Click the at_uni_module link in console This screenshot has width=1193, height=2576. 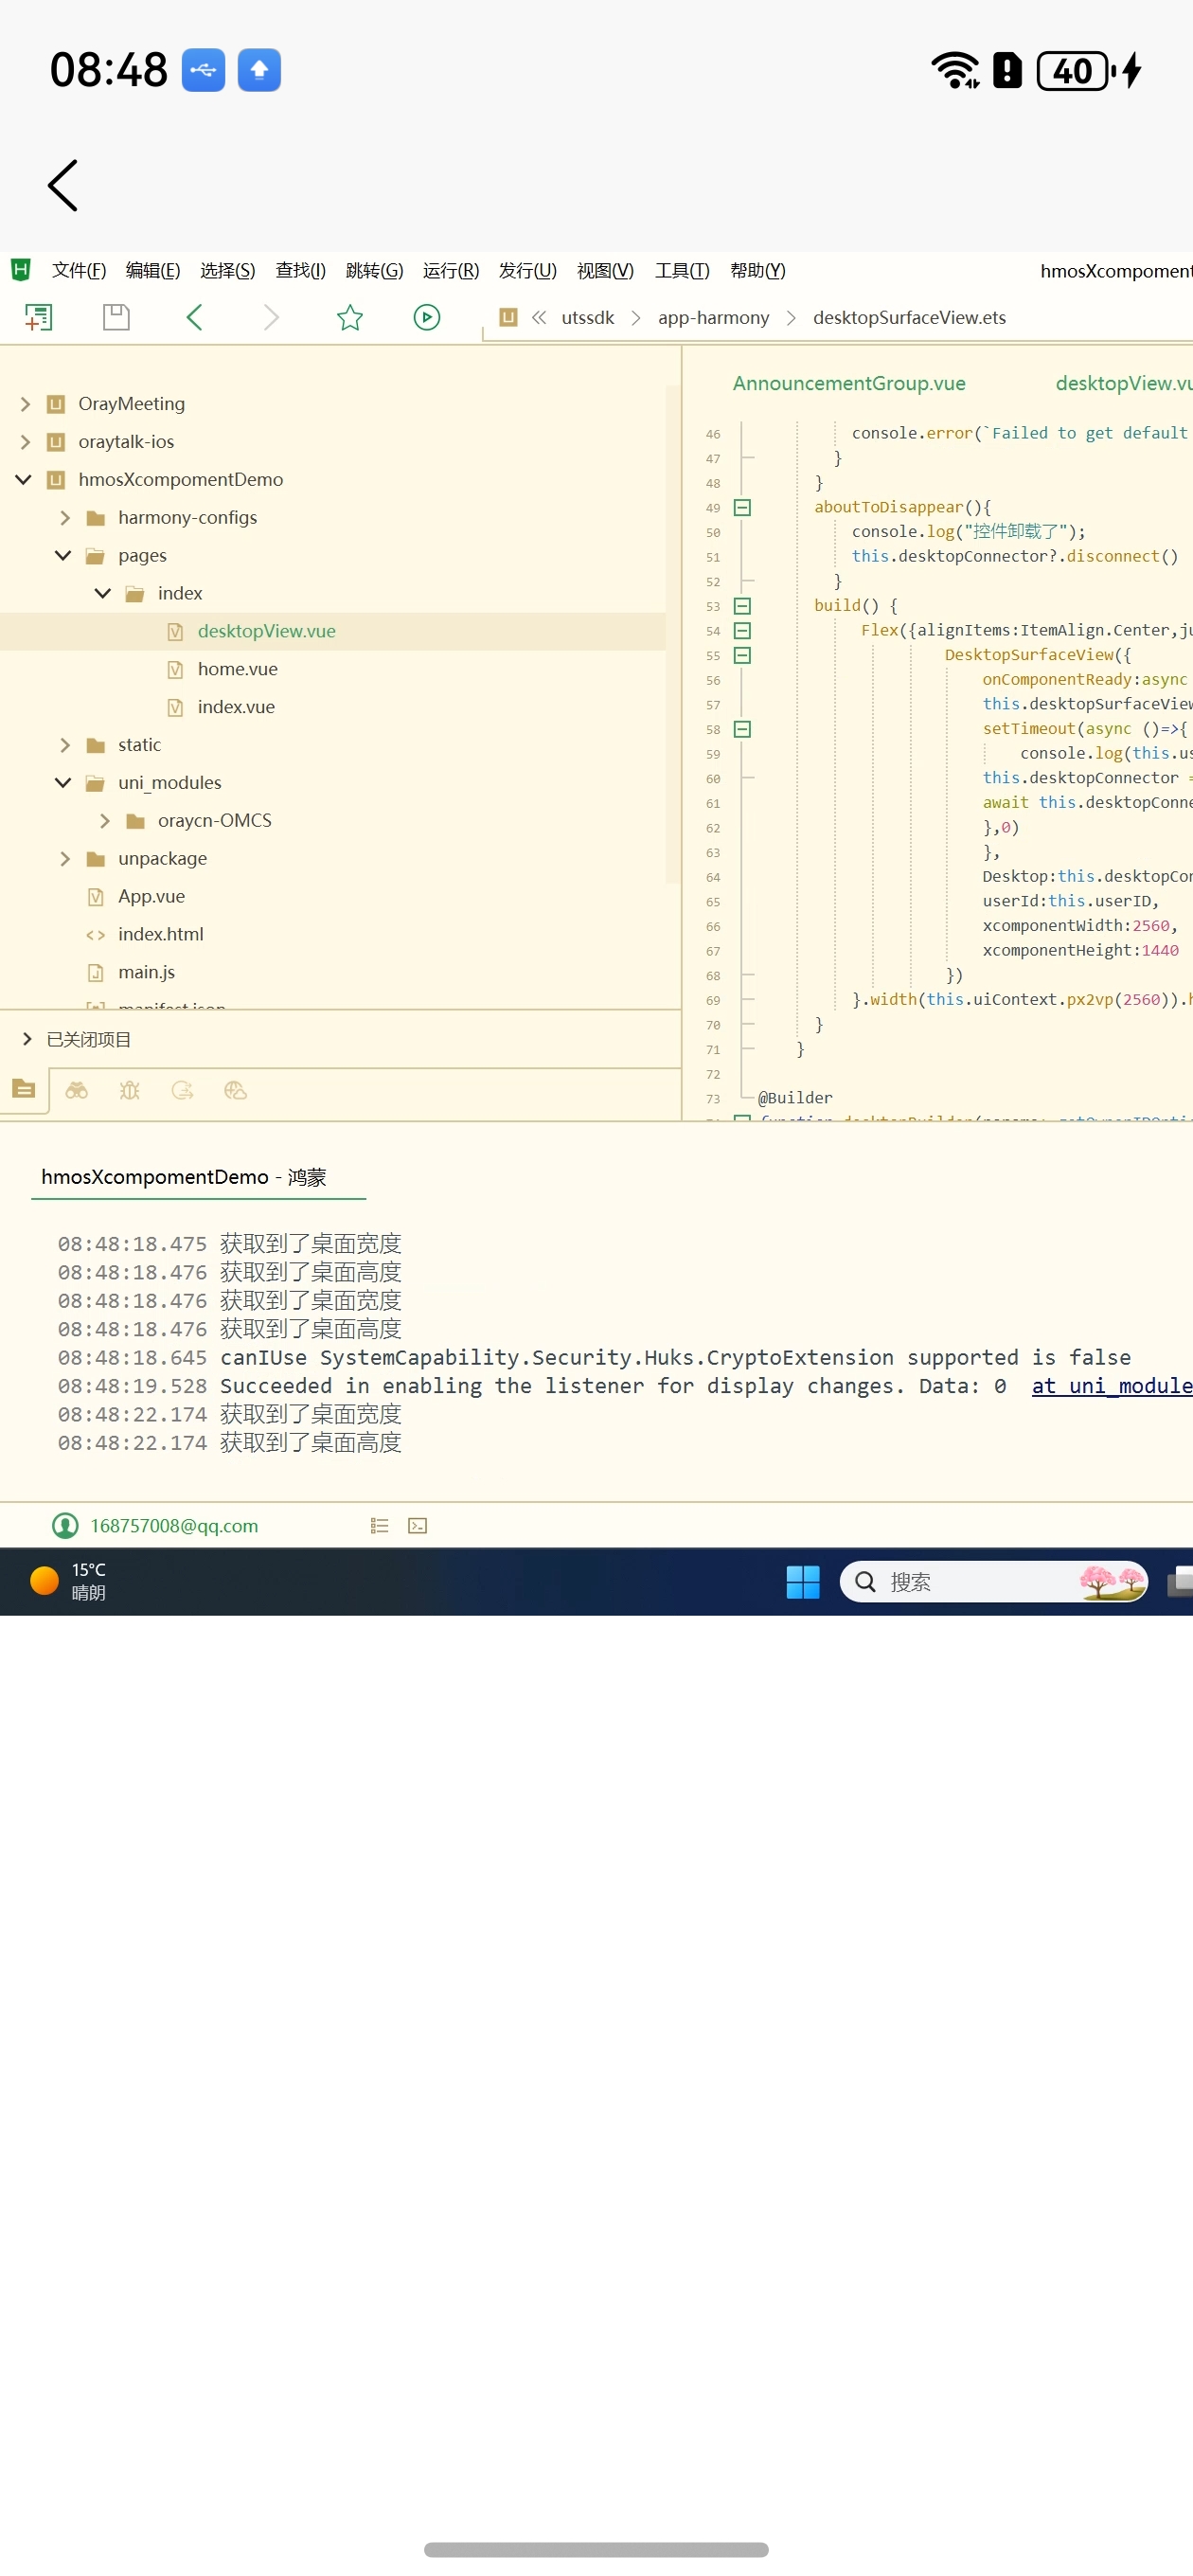point(1110,1386)
